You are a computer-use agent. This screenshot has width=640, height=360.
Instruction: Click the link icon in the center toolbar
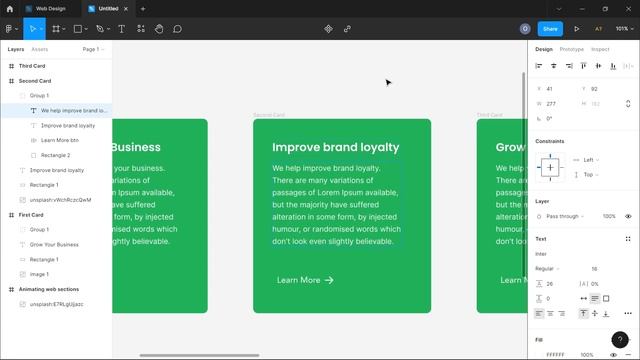point(347,29)
